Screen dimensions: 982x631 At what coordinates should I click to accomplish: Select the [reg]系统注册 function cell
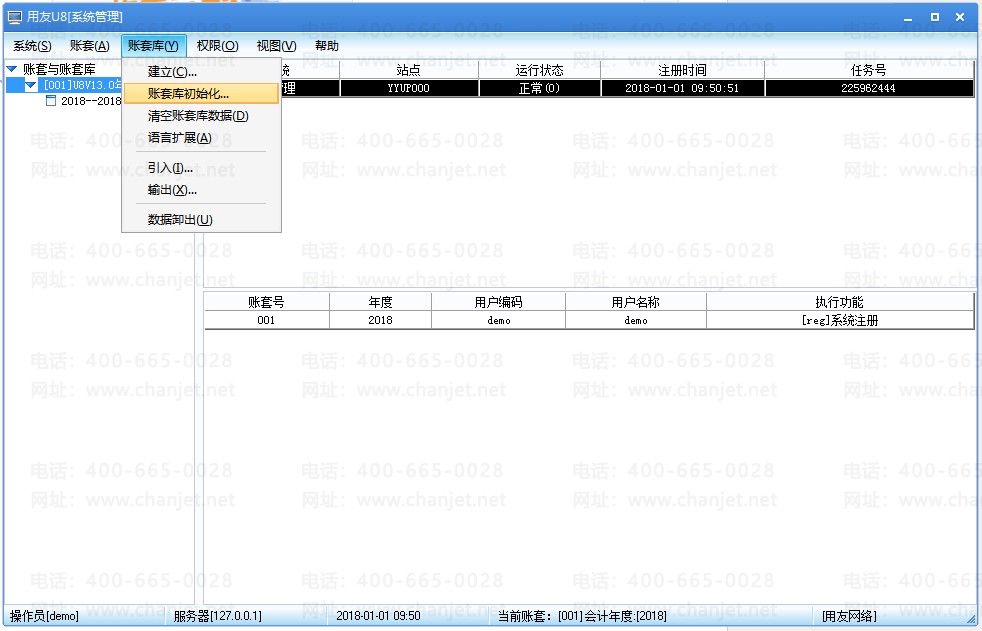[x=839, y=321]
